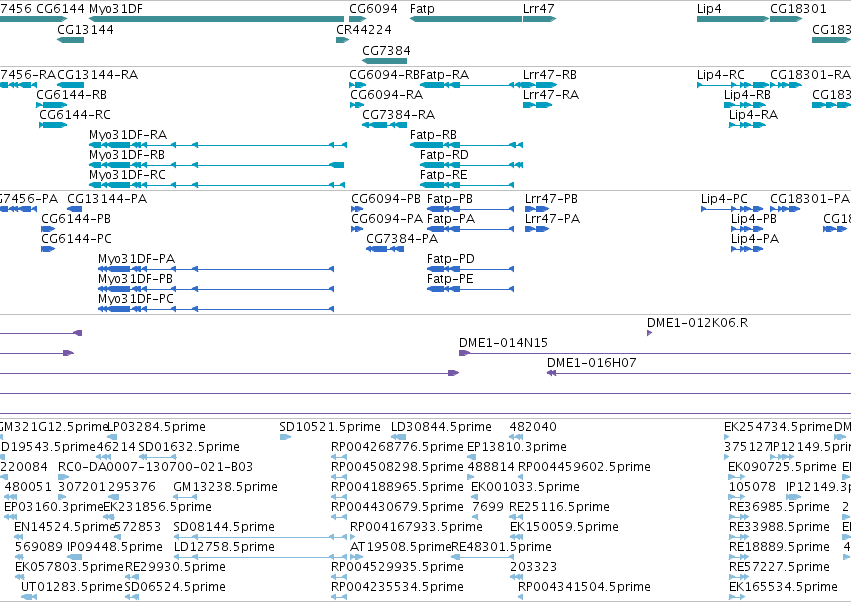
Task: Select protein Lrr47-PB
Action: [537, 209]
